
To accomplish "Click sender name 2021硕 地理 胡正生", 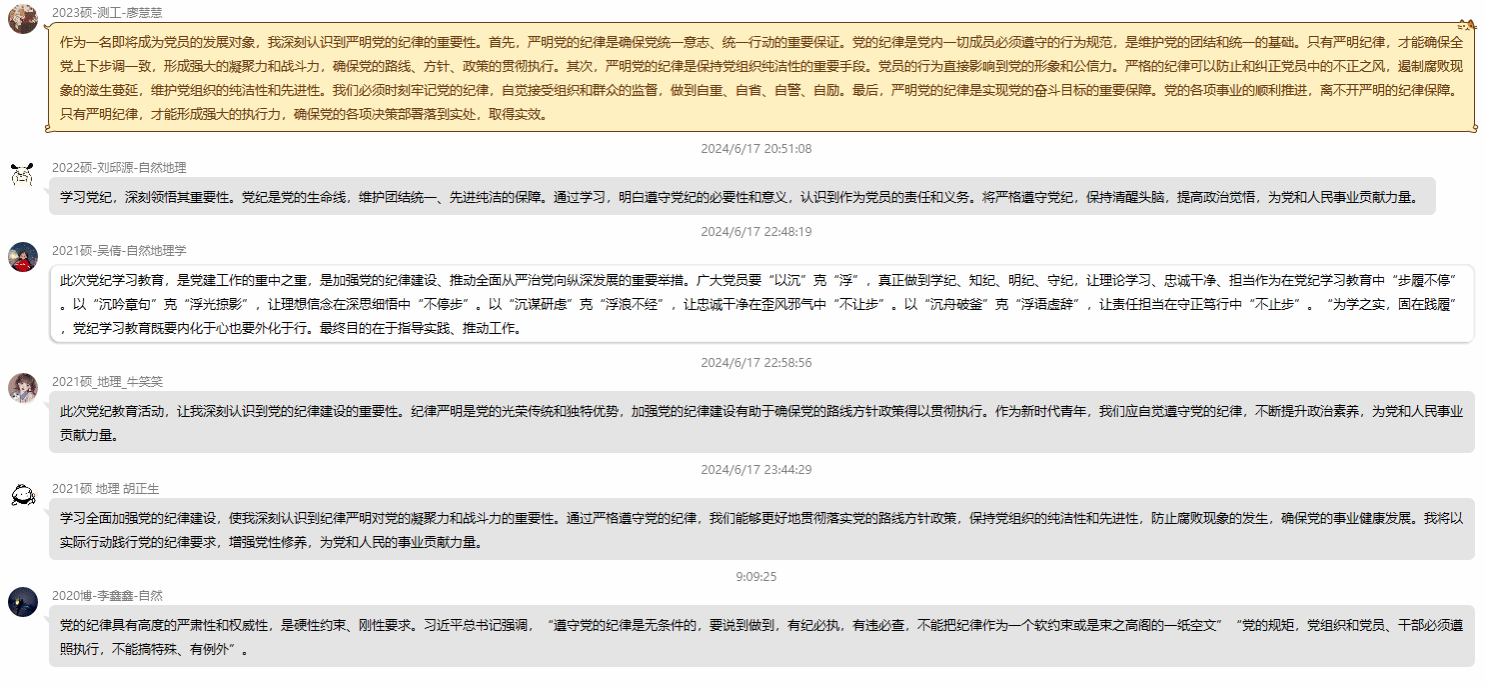I will click(x=105, y=488).
